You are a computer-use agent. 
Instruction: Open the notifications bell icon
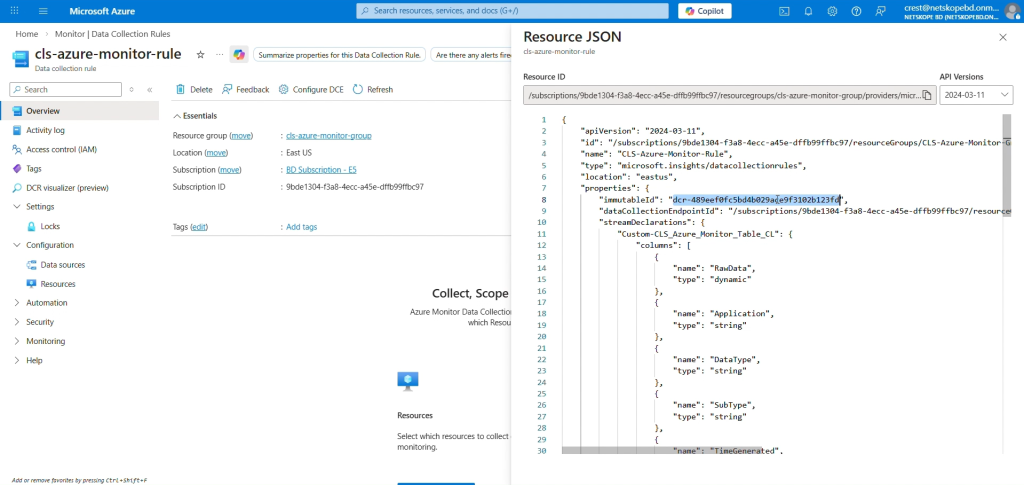pyautogui.click(x=808, y=11)
